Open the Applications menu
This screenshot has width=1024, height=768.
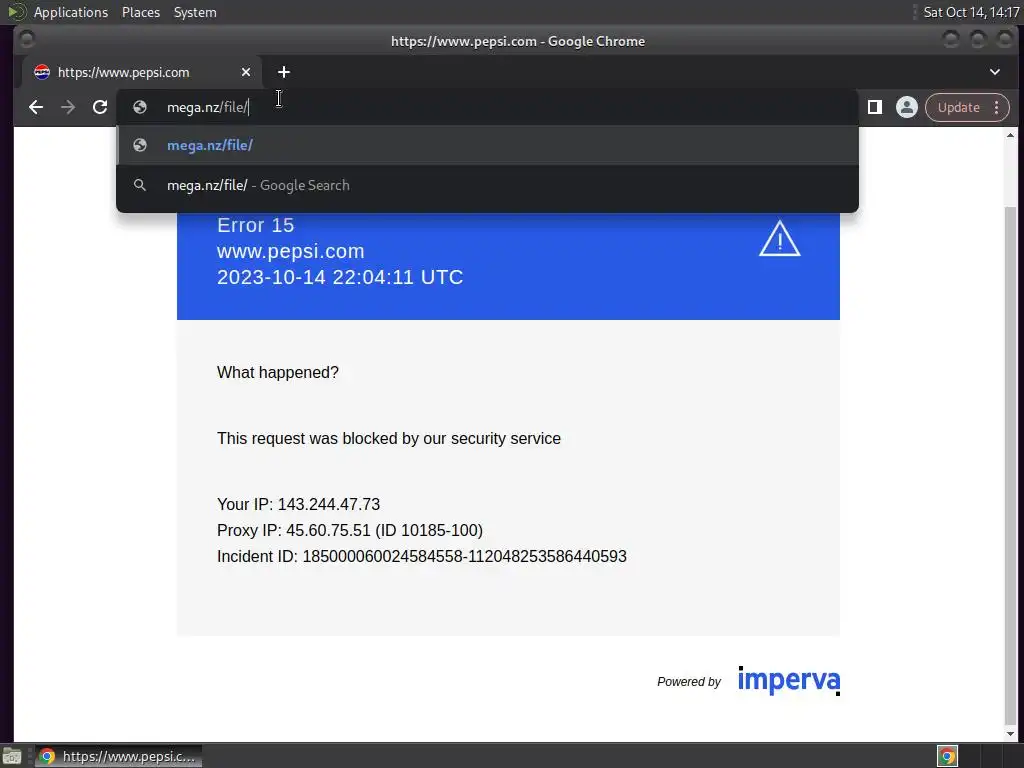coord(71,12)
